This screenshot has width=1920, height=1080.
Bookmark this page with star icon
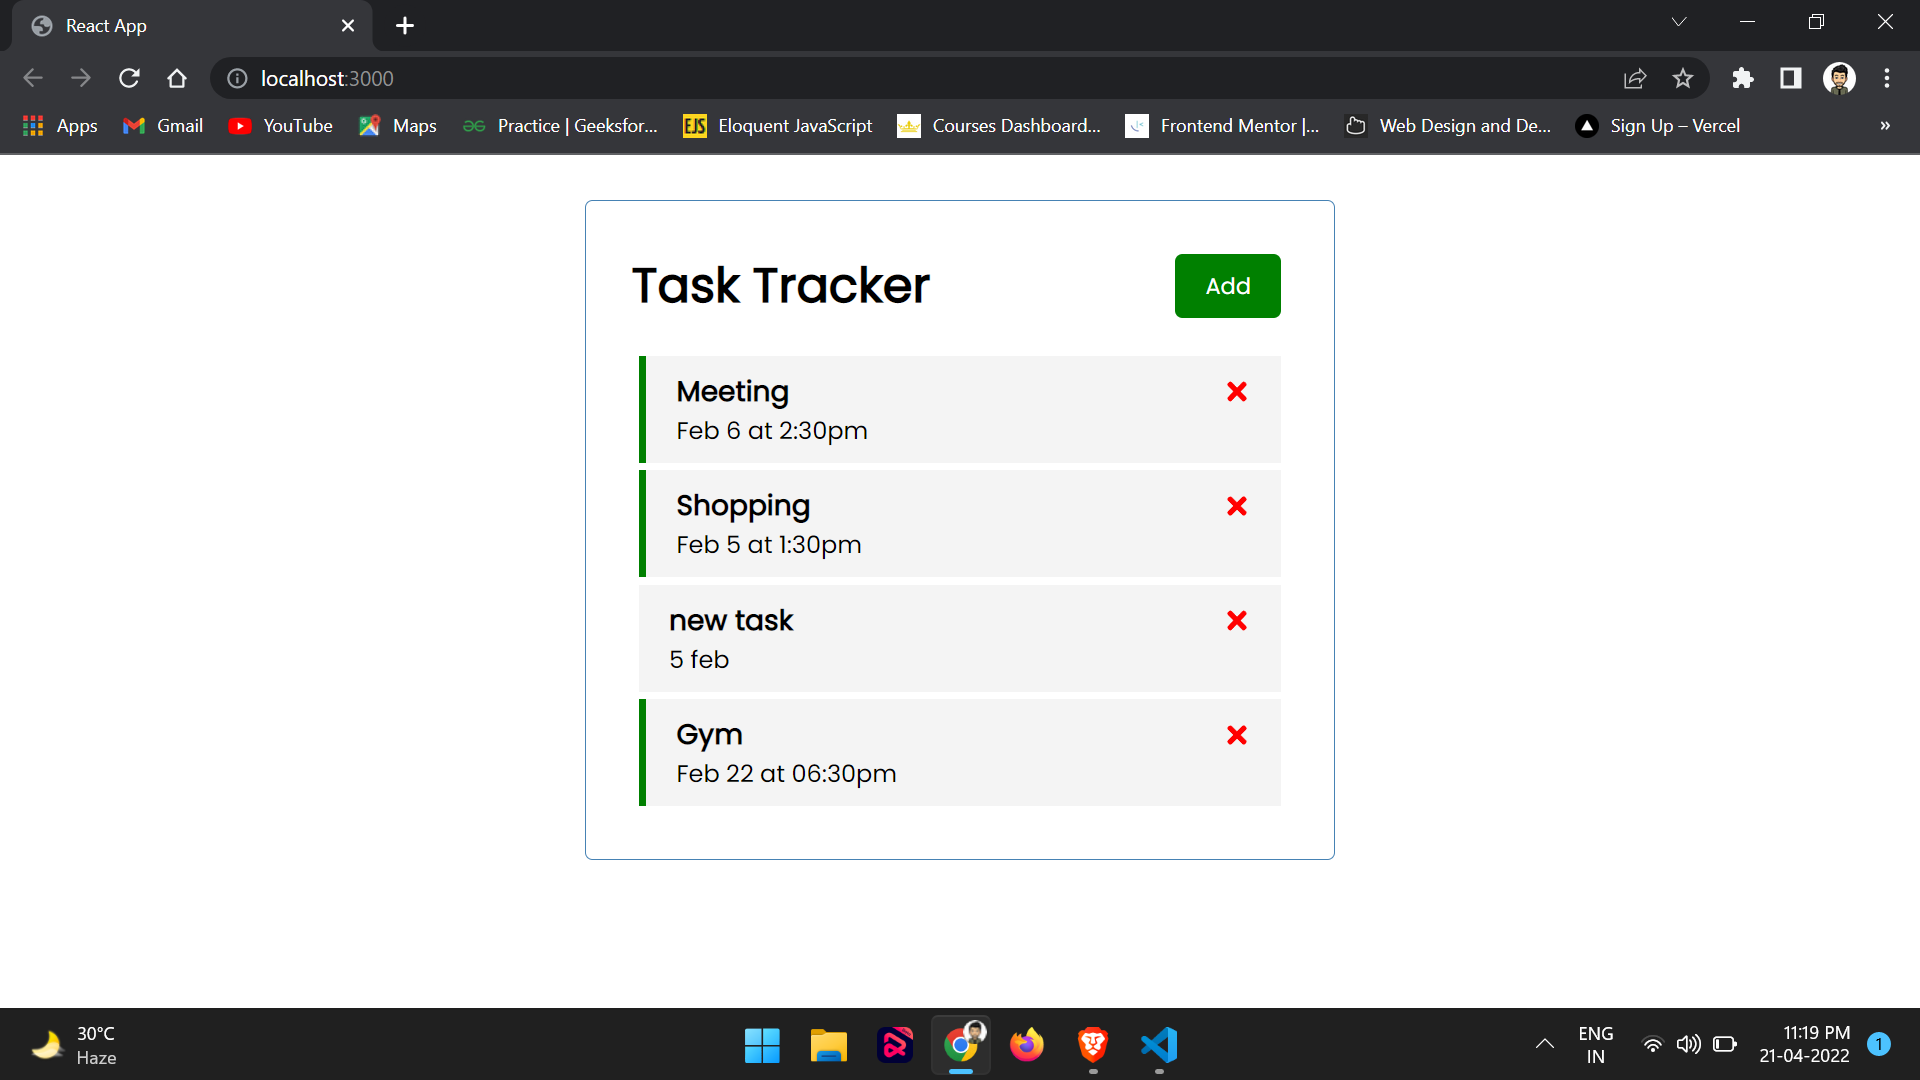(1683, 78)
